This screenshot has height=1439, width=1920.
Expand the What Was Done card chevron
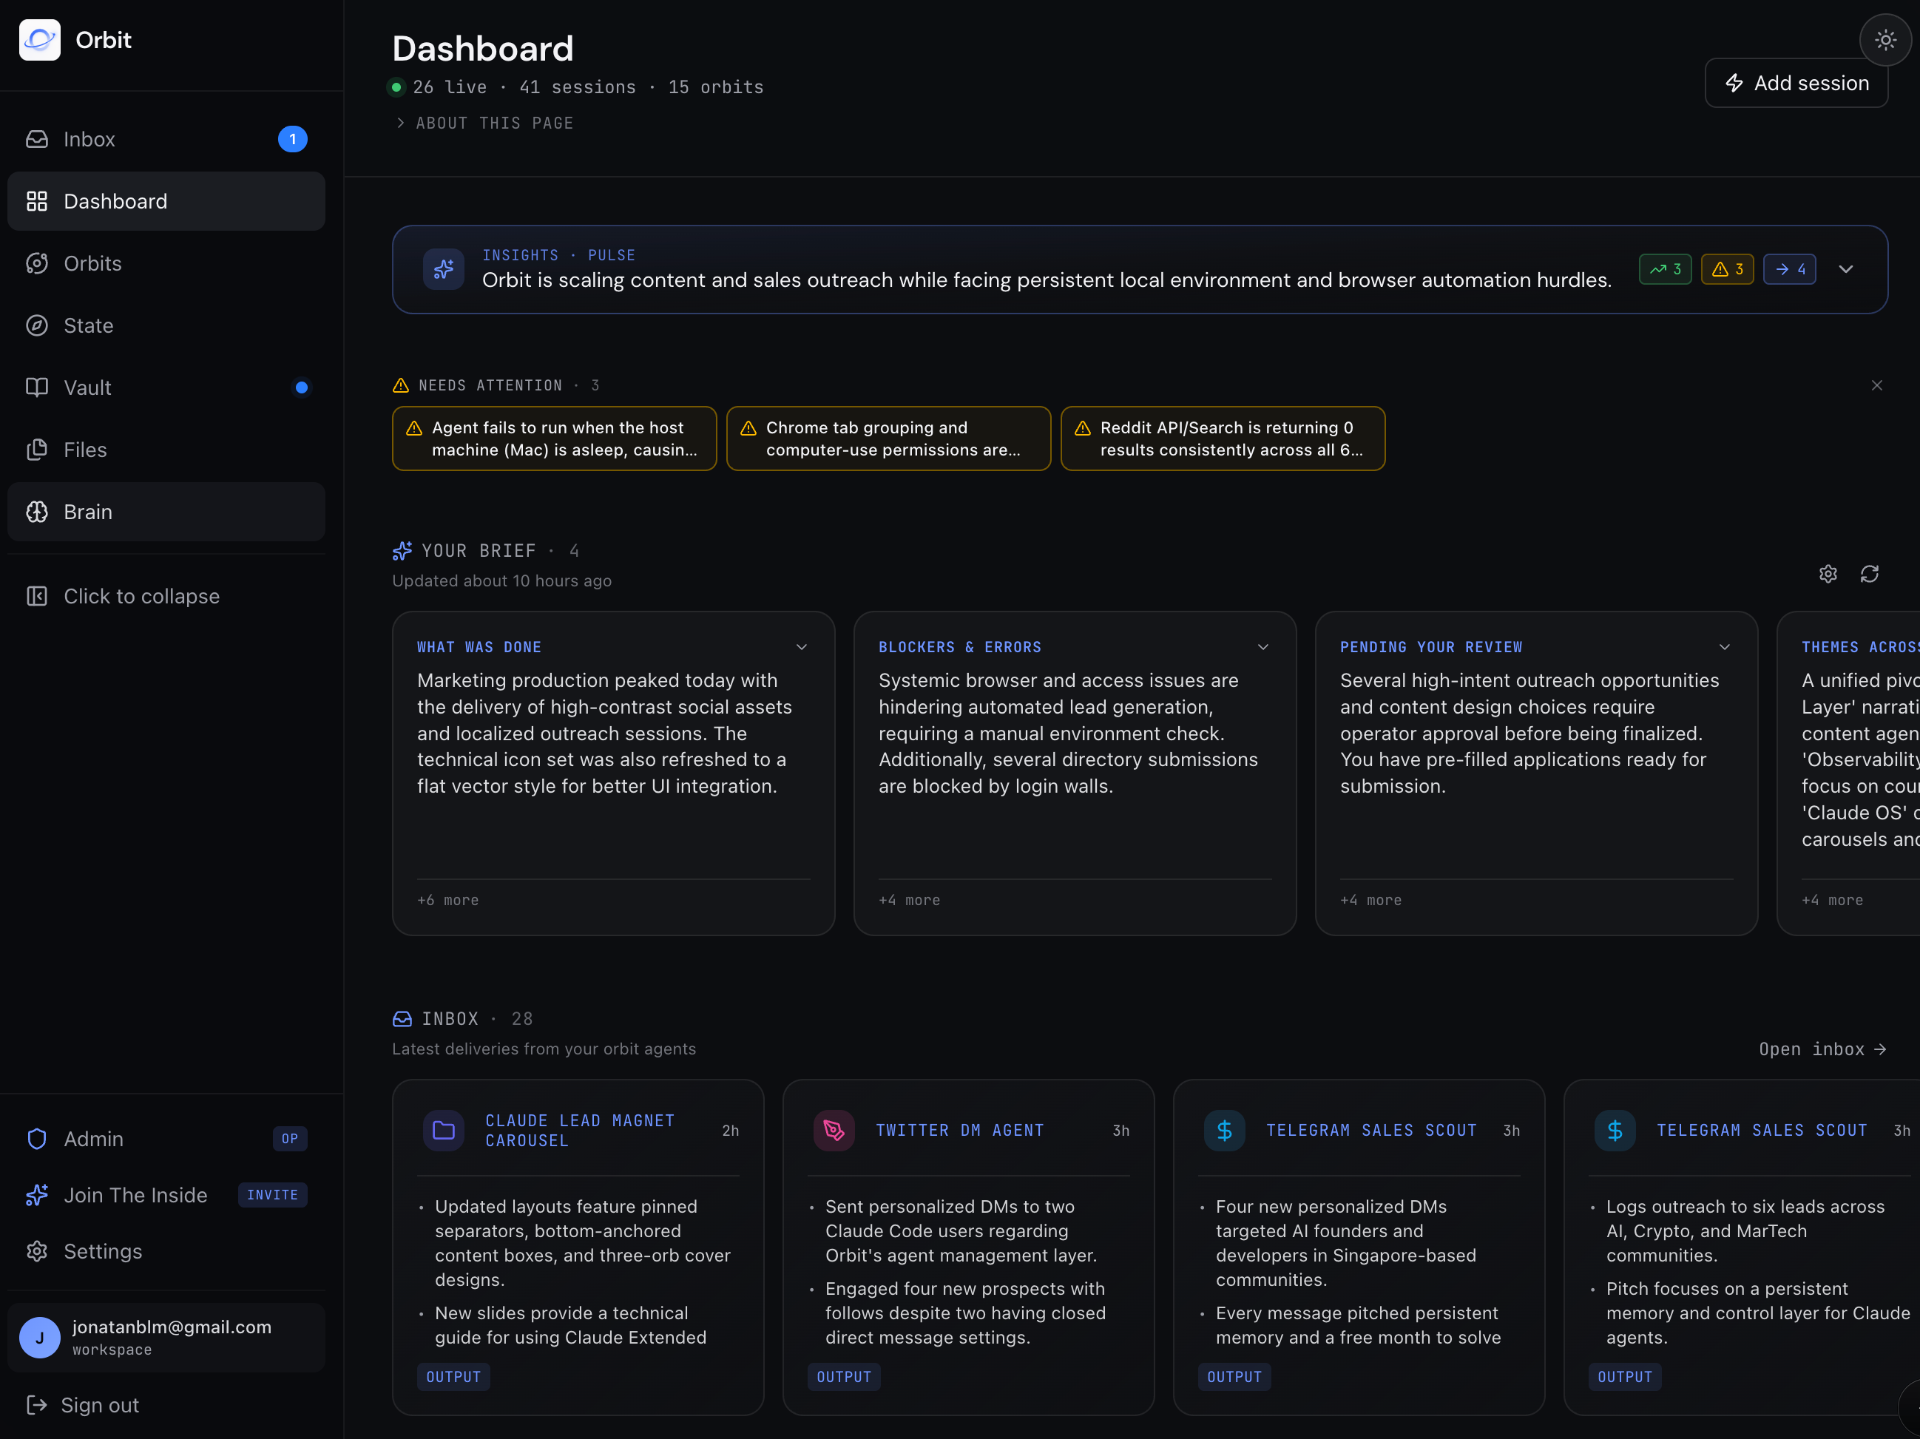click(x=802, y=647)
